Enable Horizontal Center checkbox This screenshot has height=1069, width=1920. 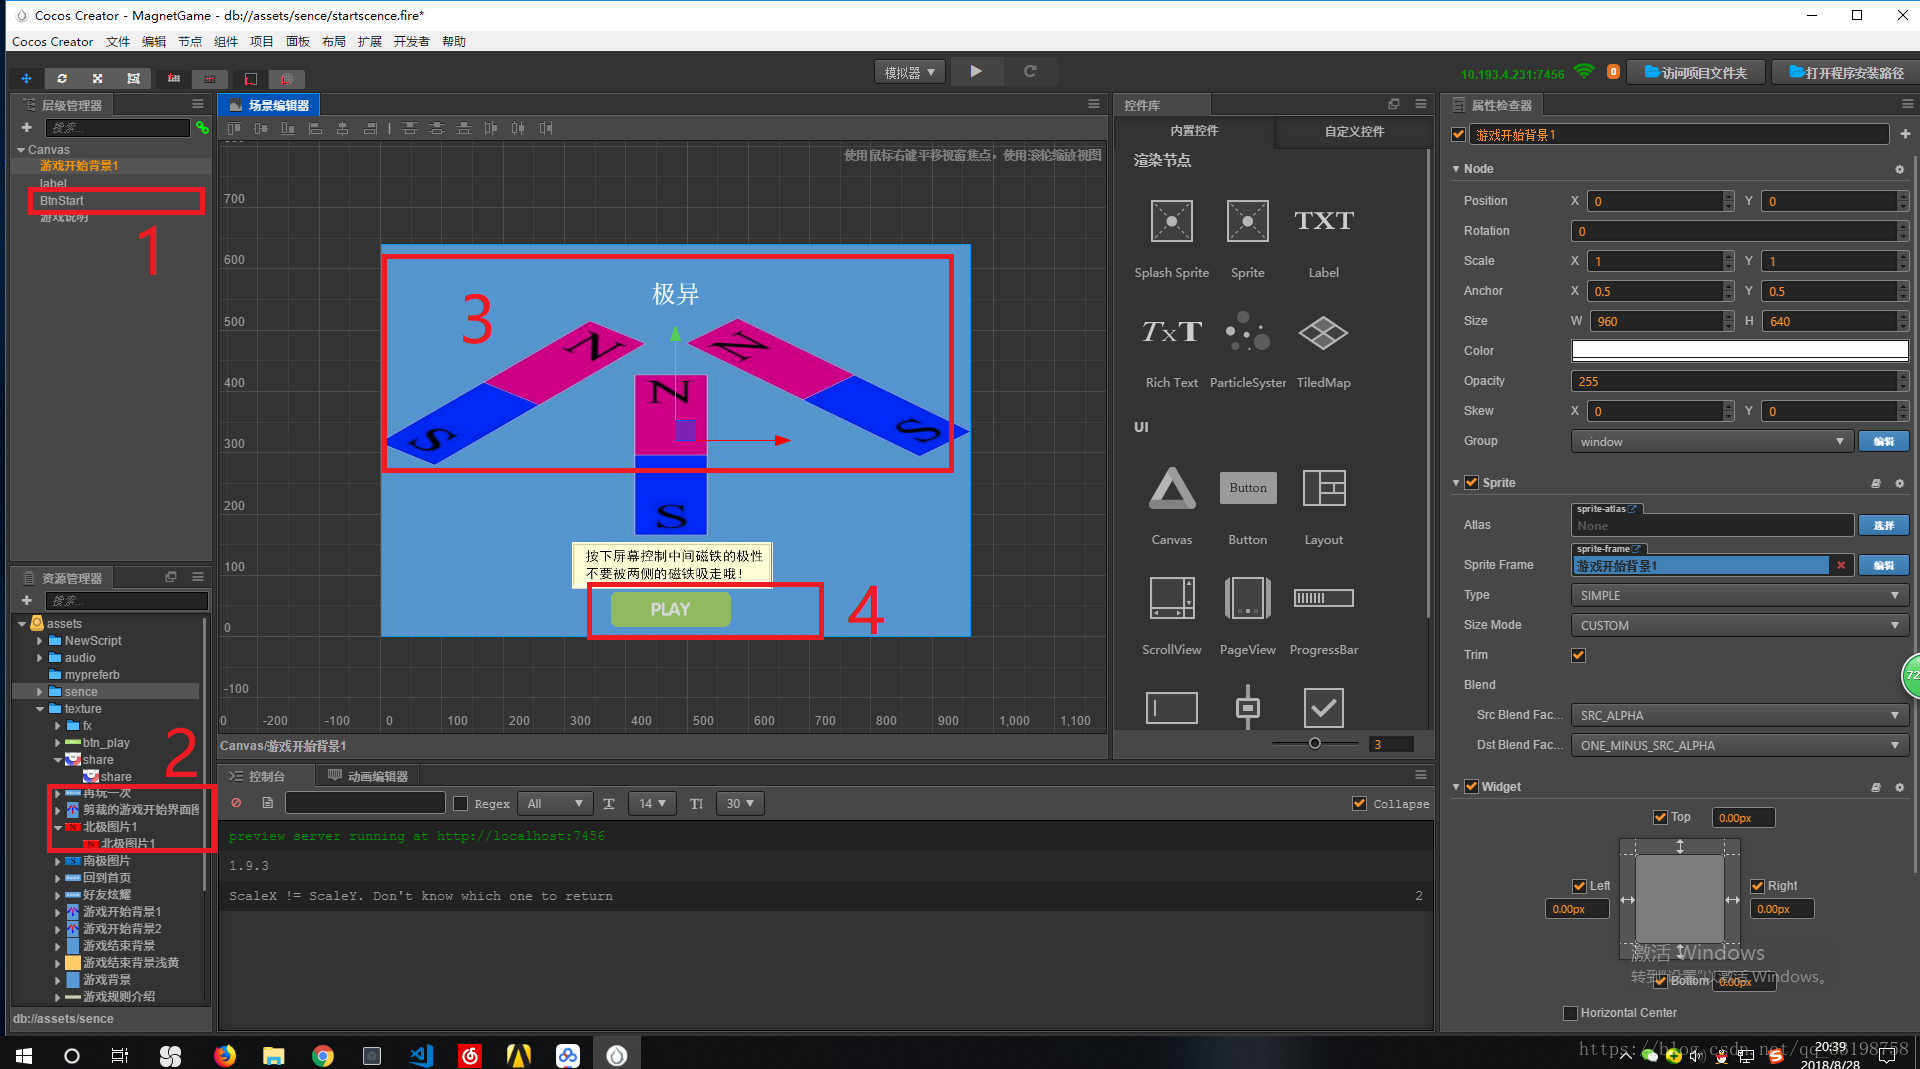click(1570, 1013)
